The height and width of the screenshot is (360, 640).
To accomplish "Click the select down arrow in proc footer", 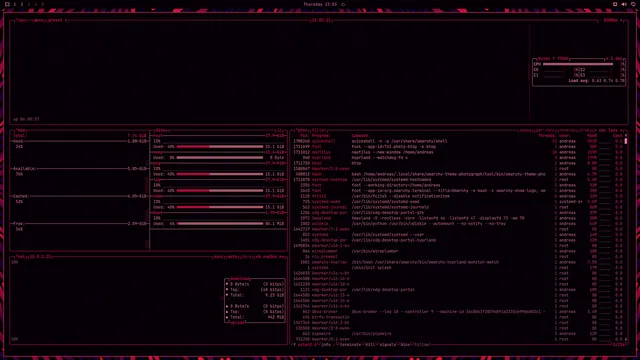I will [x=315, y=345].
